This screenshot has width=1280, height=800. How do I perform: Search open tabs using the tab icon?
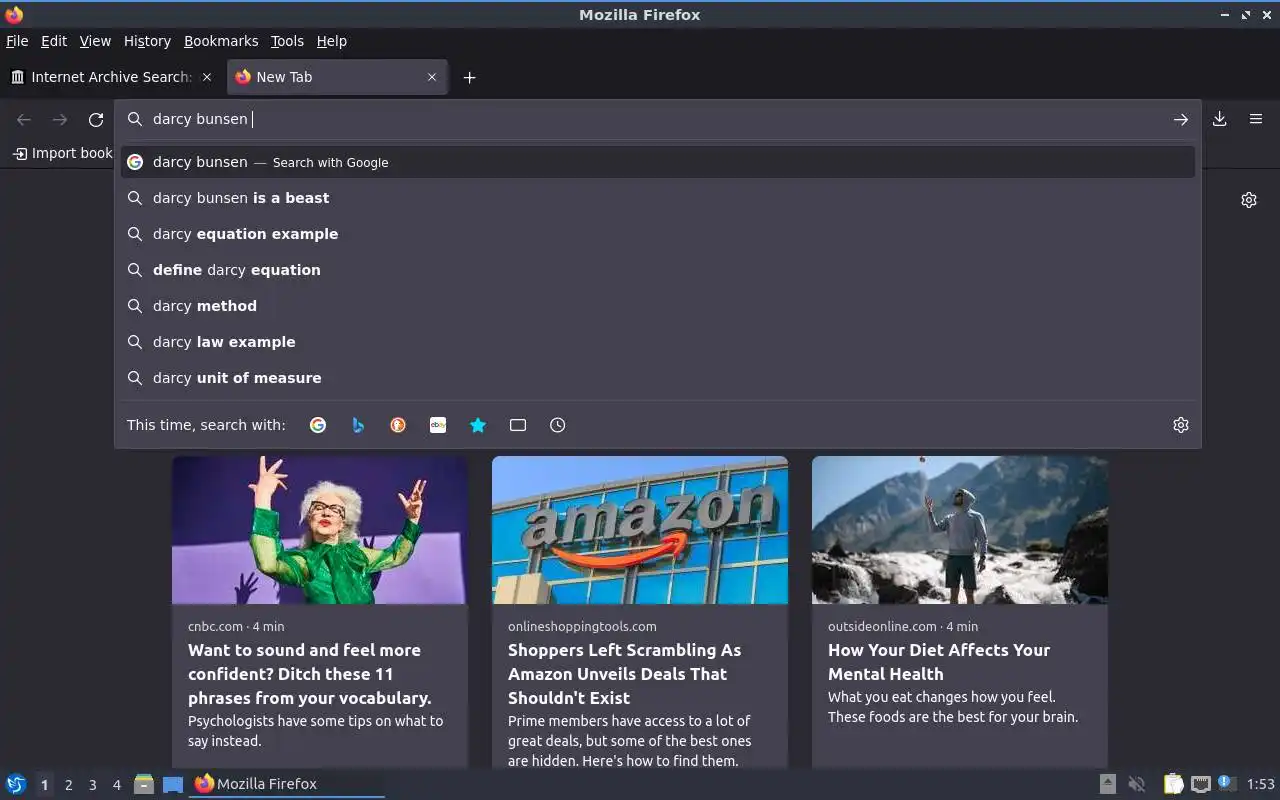tap(518, 425)
